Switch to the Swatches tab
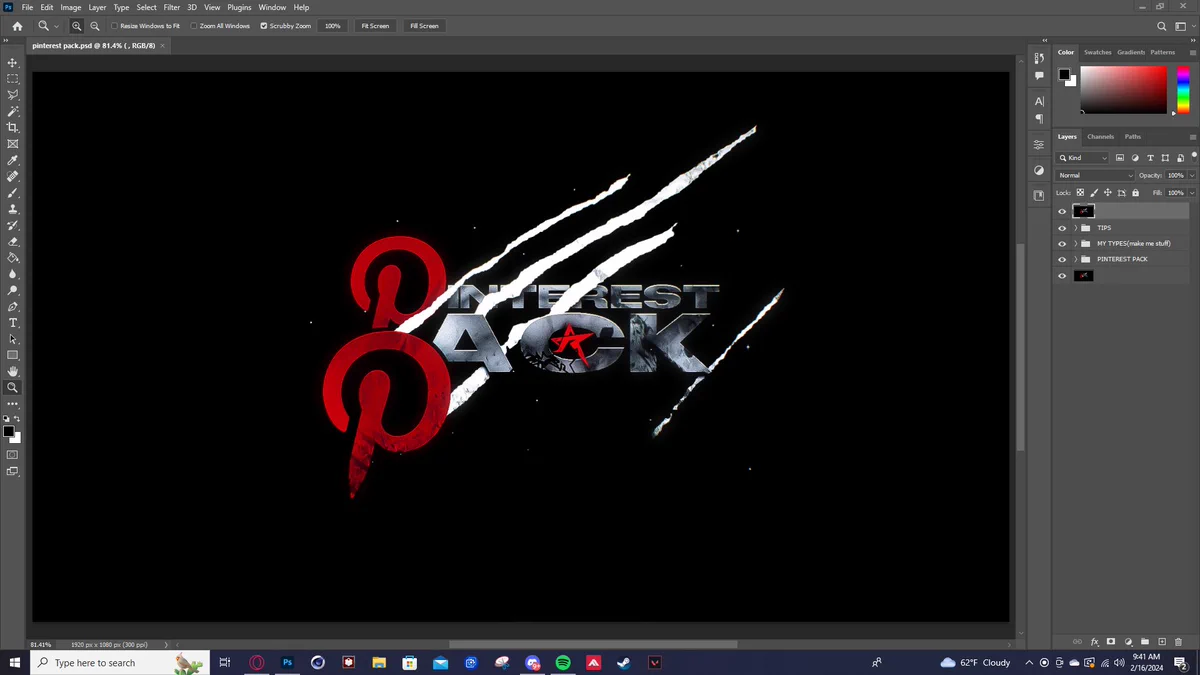This screenshot has width=1200, height=675. pos(1098,52)
